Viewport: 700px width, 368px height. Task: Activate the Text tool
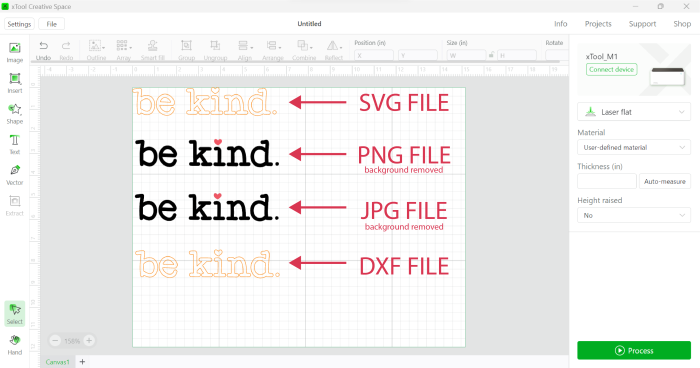(15, 144)
